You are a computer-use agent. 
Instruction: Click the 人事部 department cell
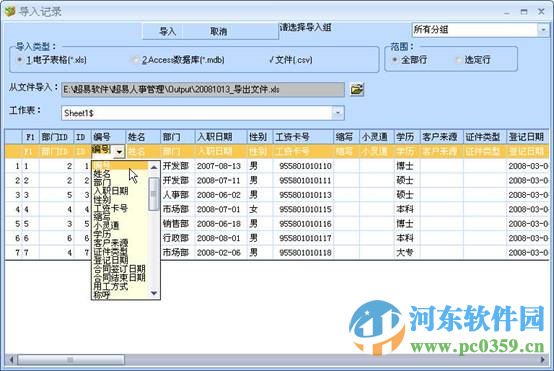pos(178,195)
